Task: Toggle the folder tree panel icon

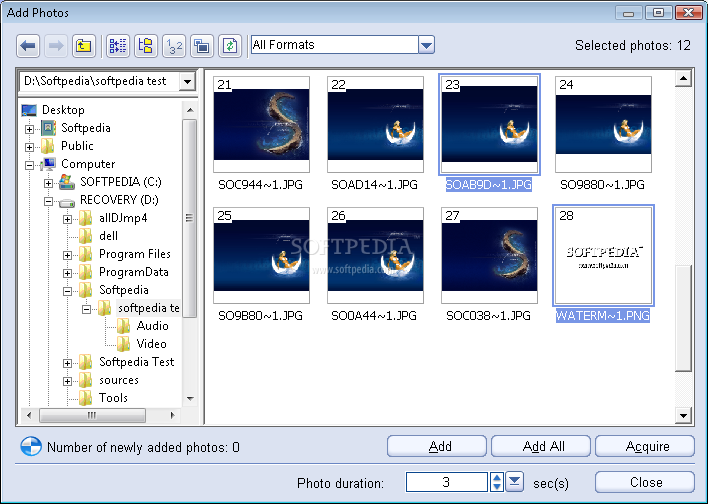Action: click(146, 46)
